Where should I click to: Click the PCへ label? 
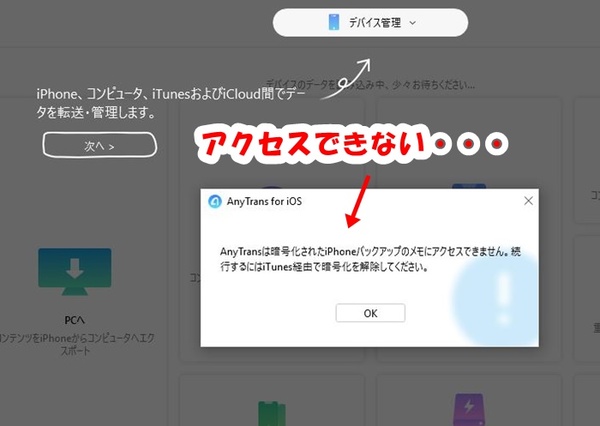(x=75, y=320)
